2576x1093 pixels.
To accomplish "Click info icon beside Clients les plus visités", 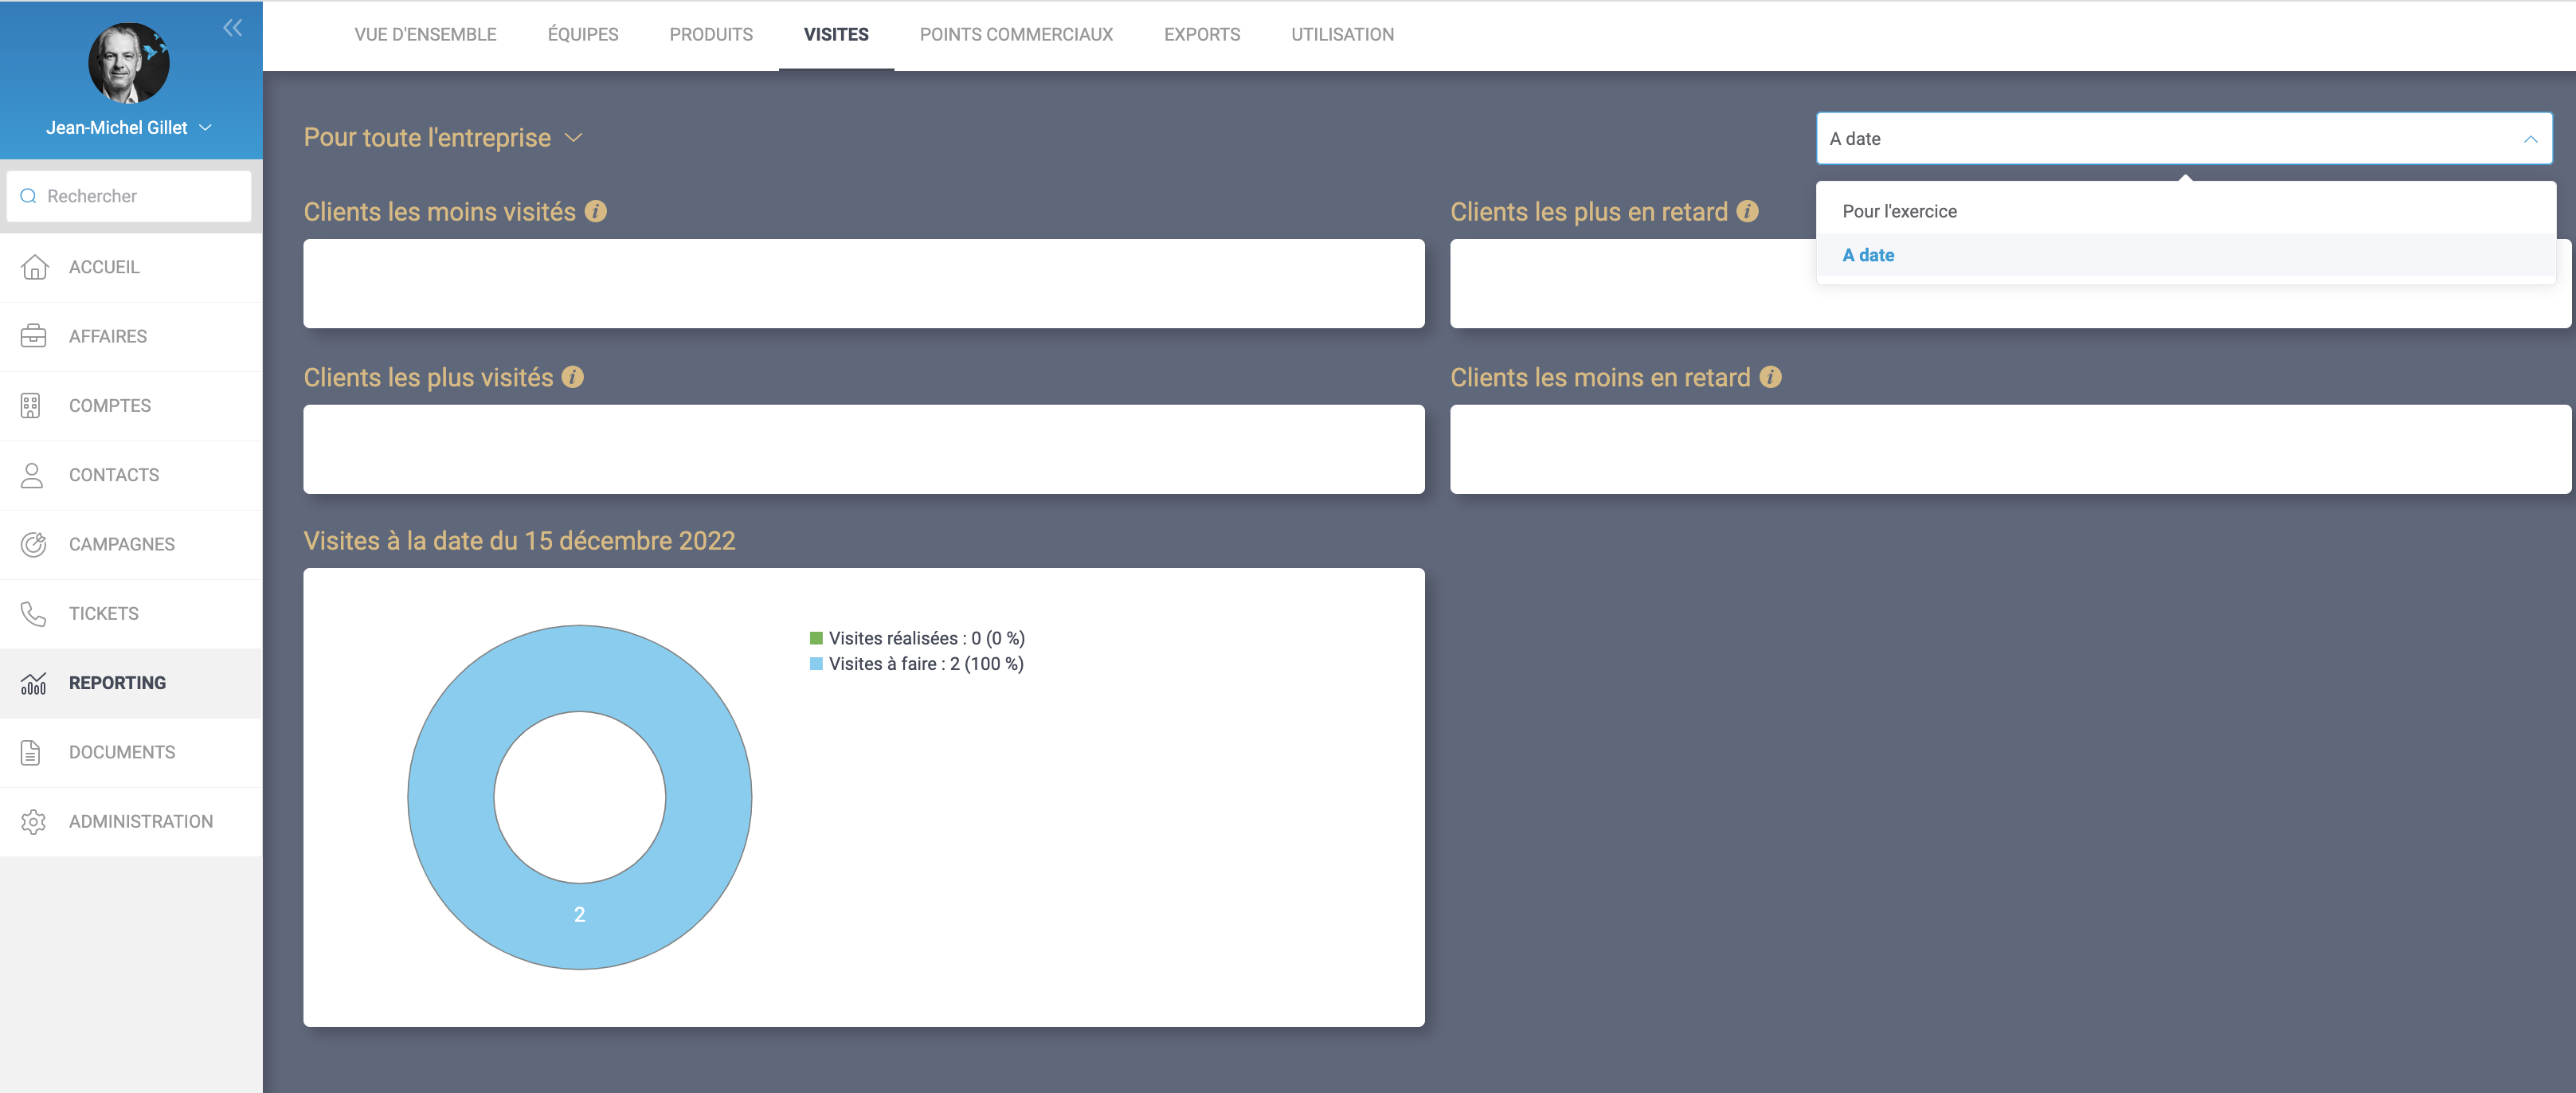I will tap(573, 377).
